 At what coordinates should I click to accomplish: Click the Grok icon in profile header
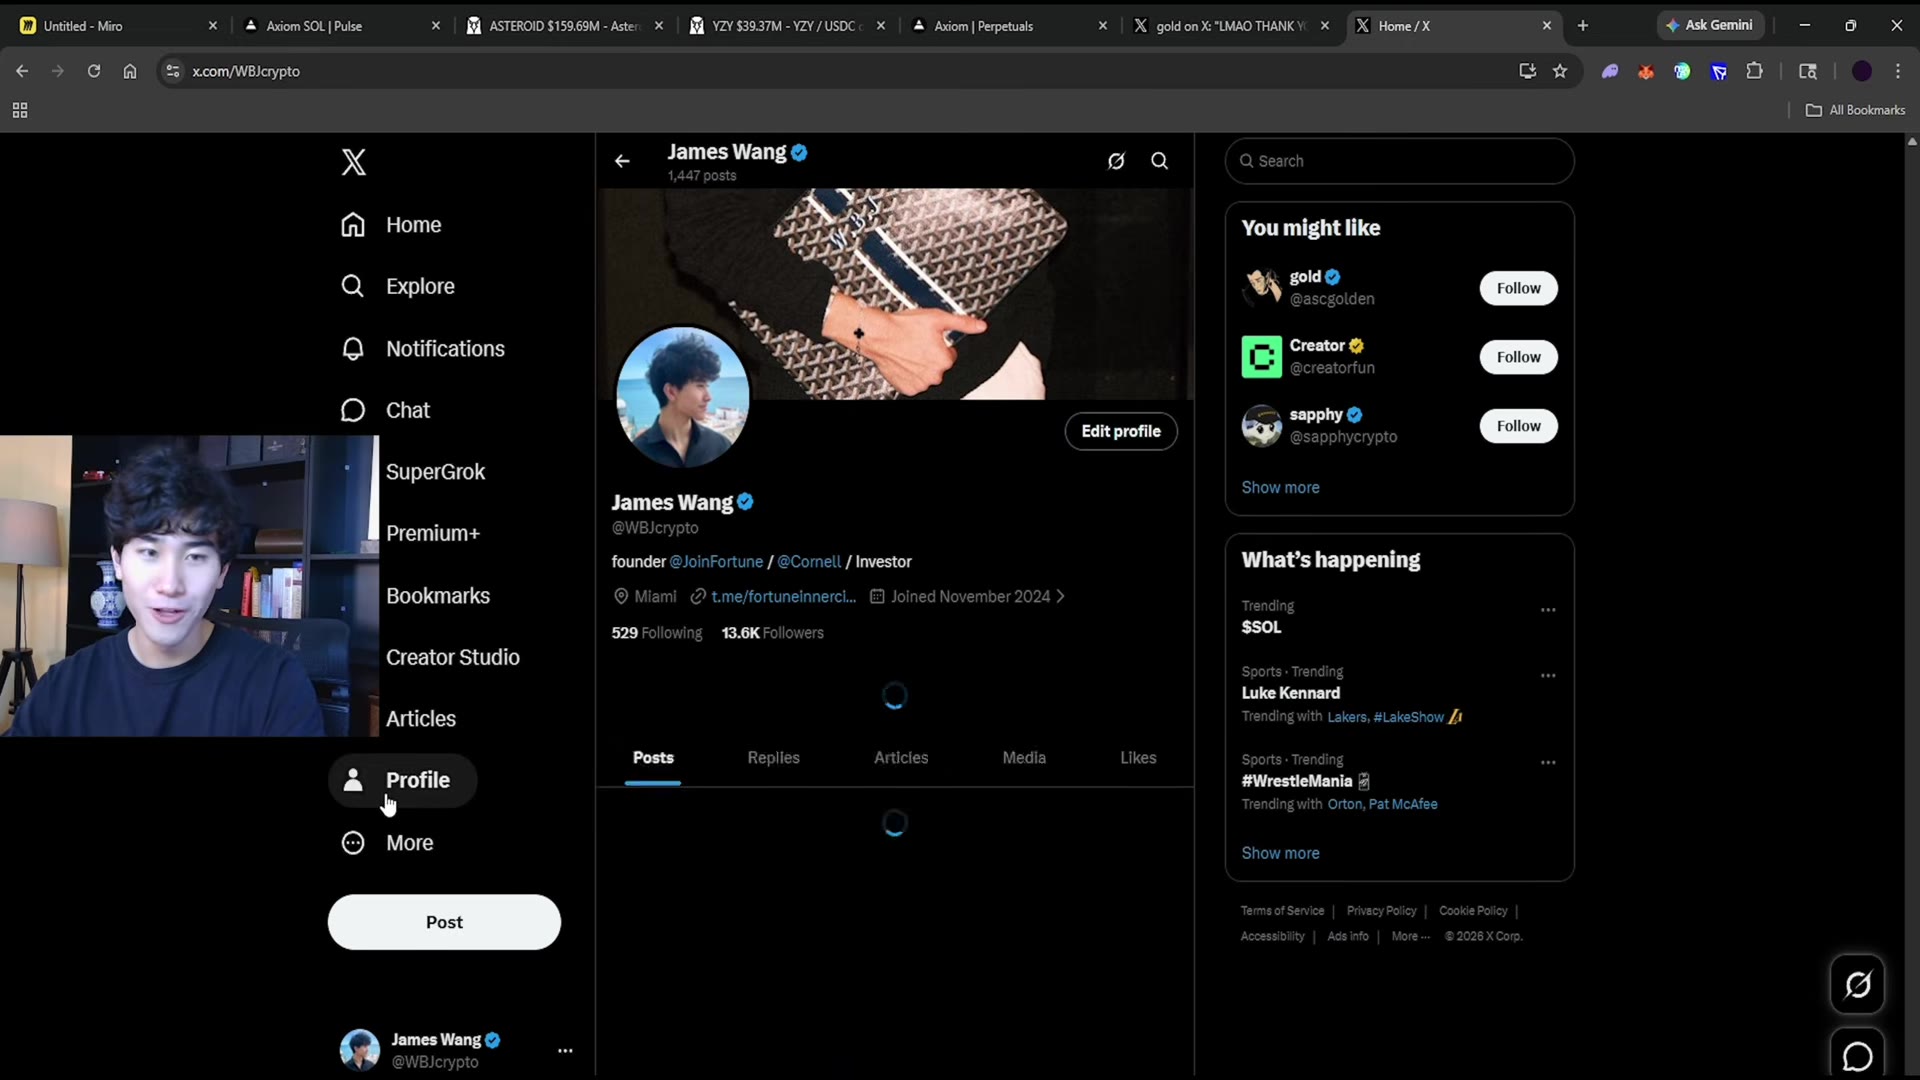click(x=1116, y=161)
